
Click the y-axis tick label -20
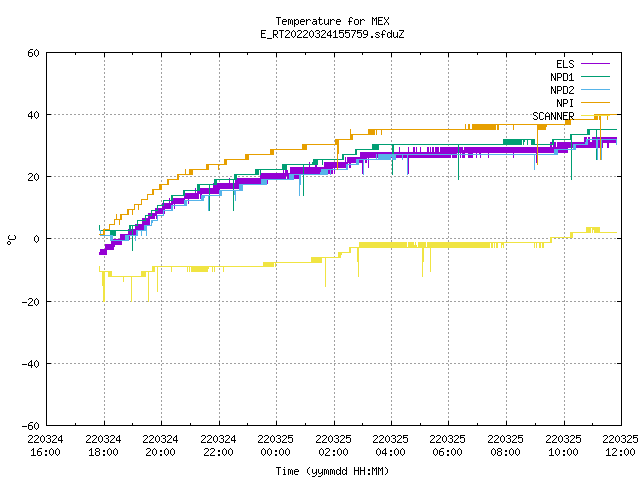(31, 302)
